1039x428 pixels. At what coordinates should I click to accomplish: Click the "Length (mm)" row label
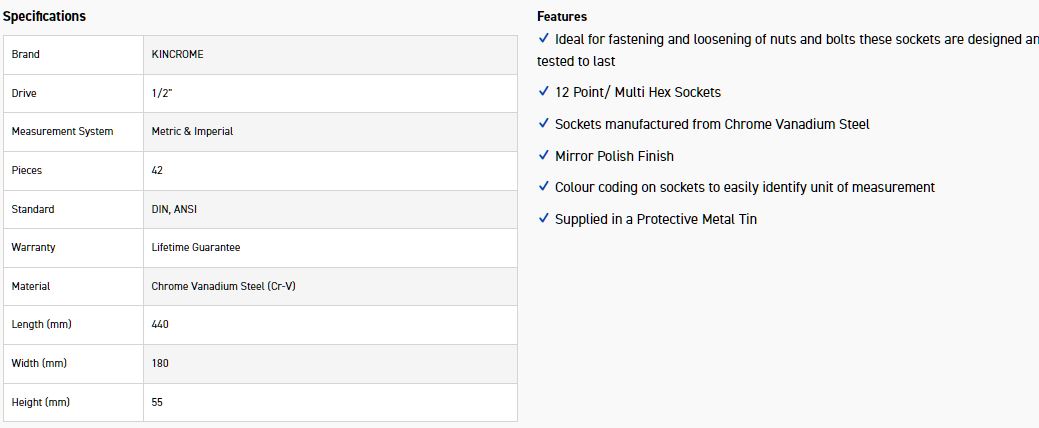tap(41, 325)
